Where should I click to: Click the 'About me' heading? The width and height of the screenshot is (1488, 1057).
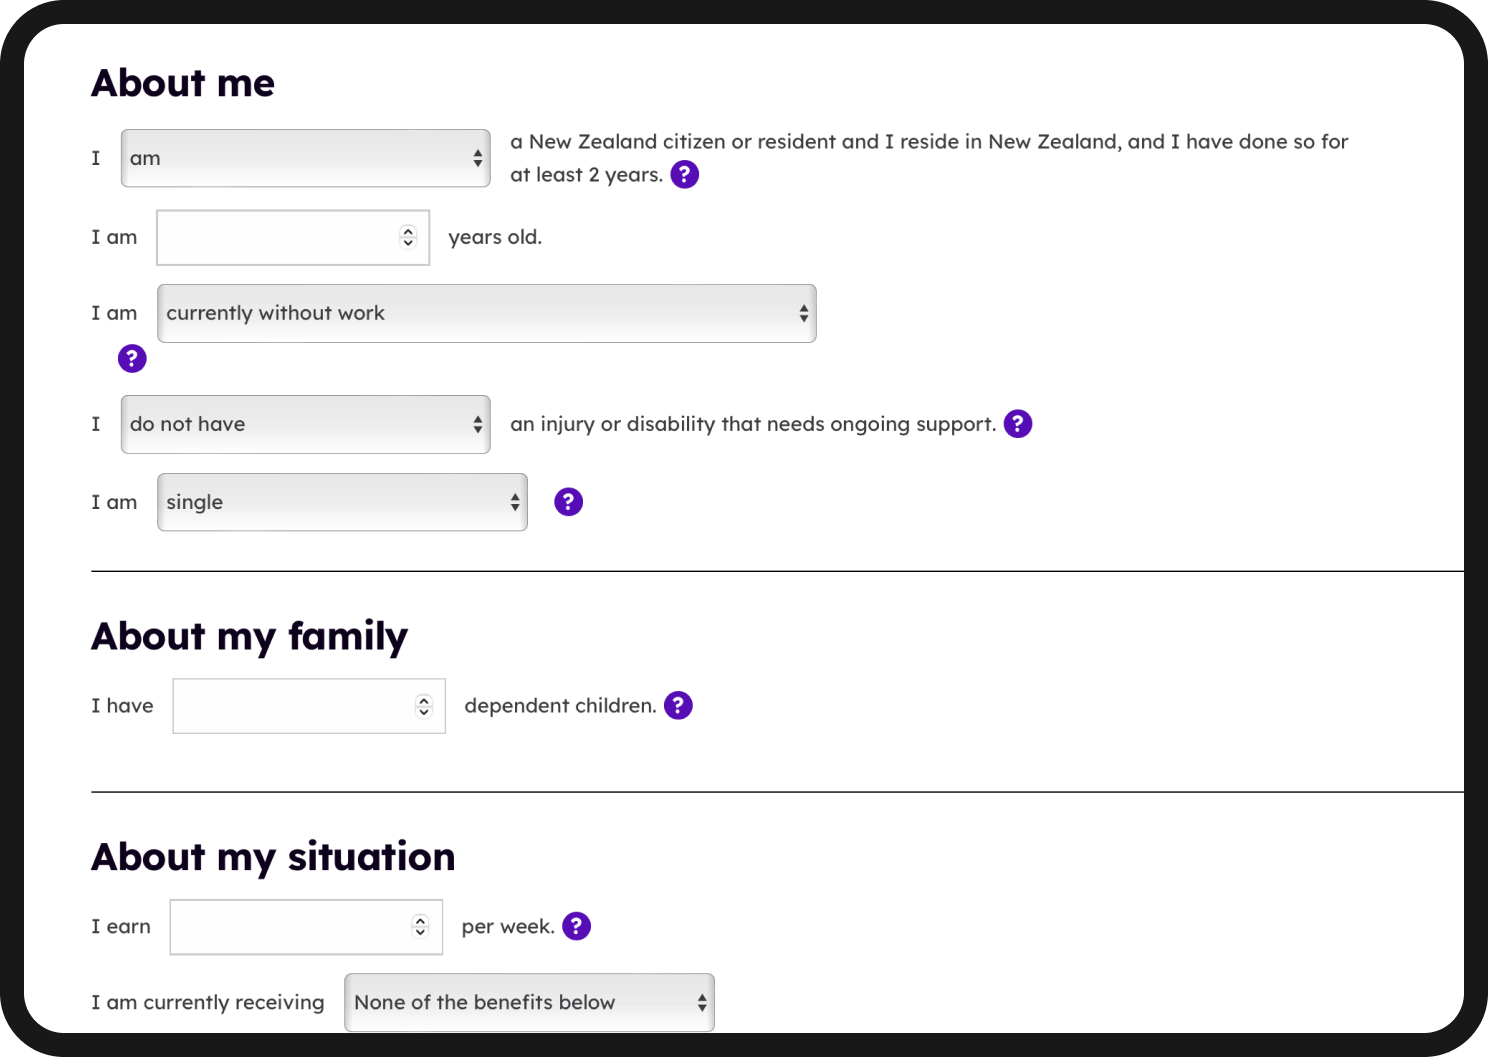point(183,83)
